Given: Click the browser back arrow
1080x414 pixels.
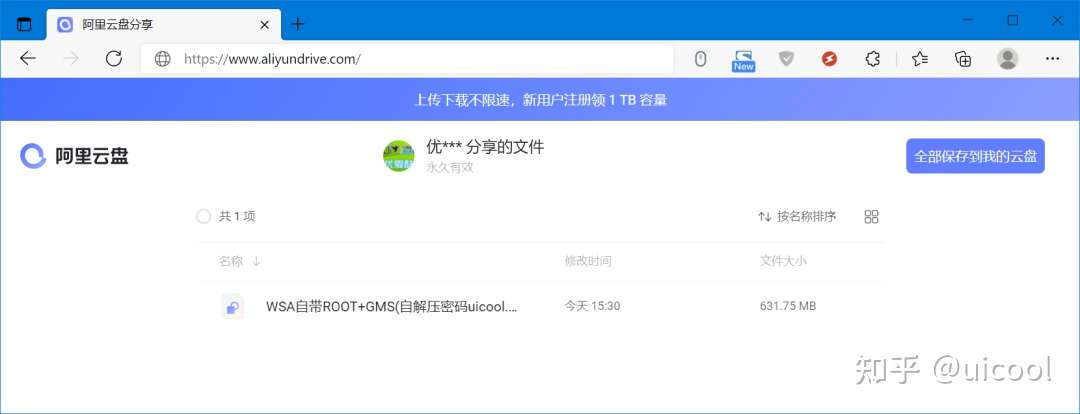Looking at the screenshot, I should pyautogui.click(x=28, y=59).
